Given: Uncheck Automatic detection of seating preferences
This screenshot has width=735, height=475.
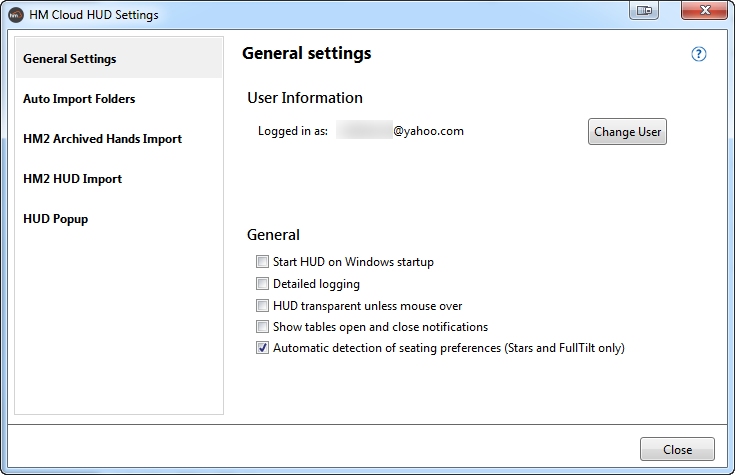Looking at the screenshot, I should click(263, 349).
